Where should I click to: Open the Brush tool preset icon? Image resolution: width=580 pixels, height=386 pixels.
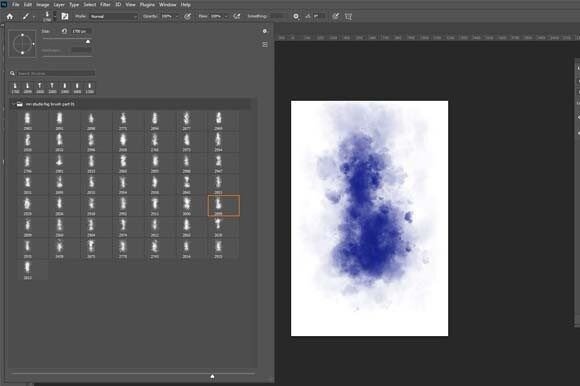[x=26, y=16]
